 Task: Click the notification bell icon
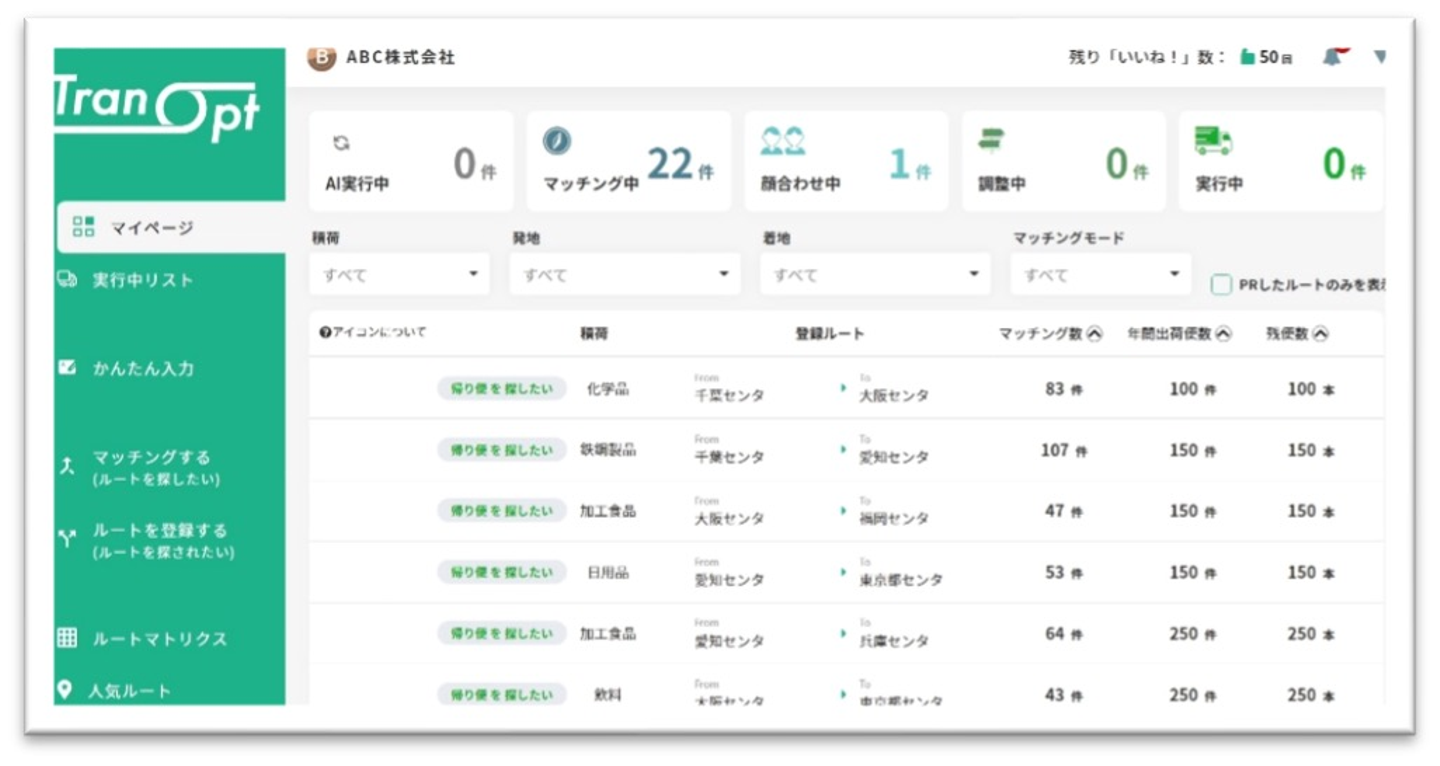pos(1332,57)
